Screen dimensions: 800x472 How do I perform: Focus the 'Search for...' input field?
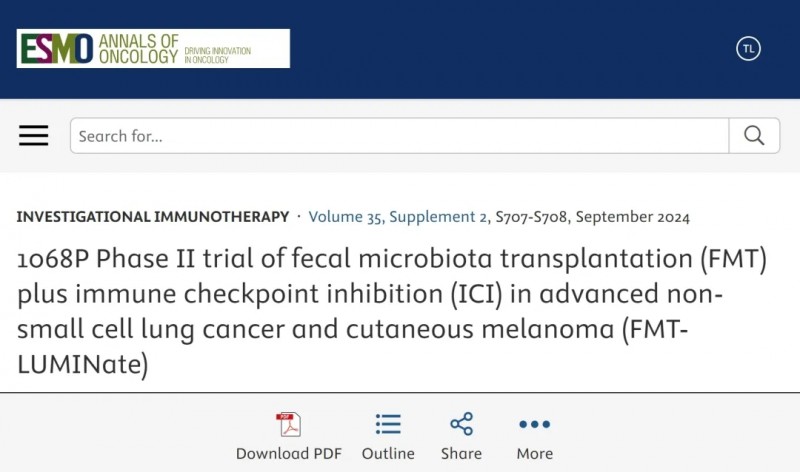399,136
